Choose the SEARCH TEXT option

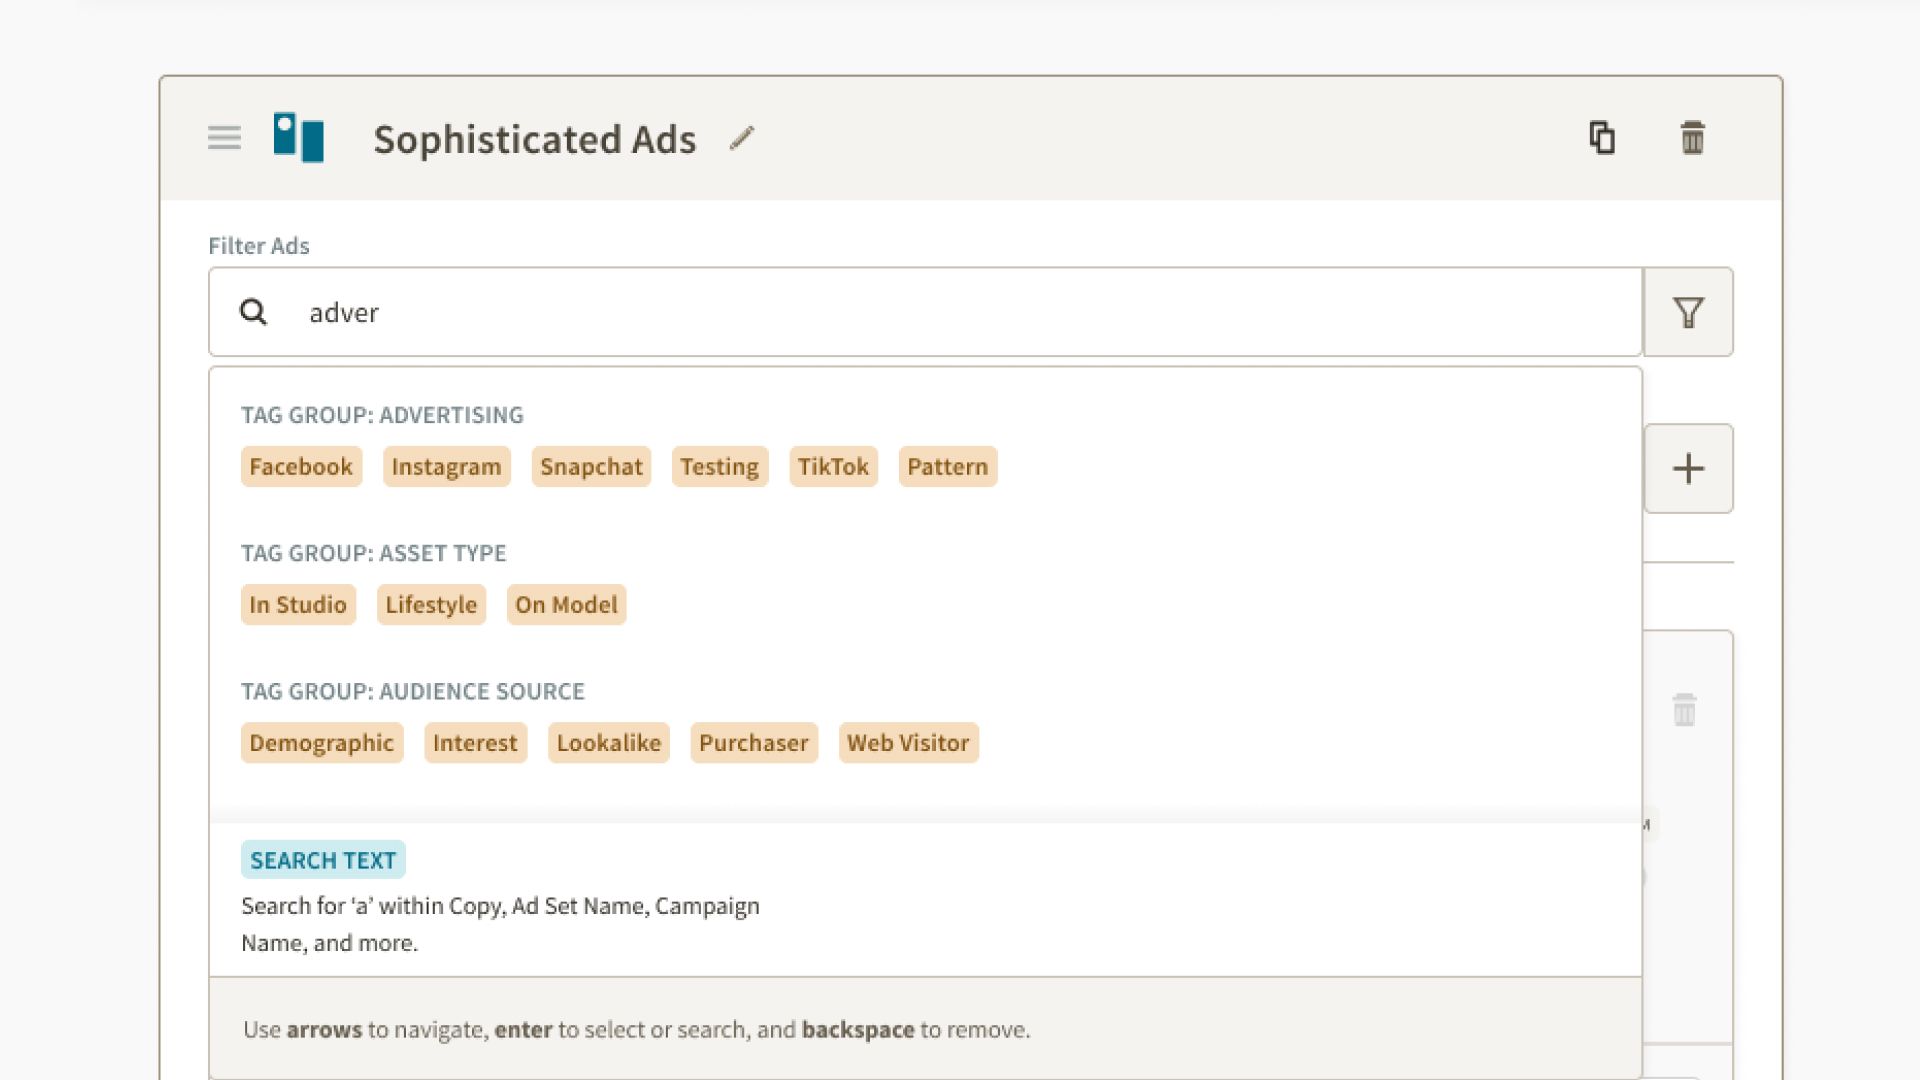click(x=323, y=860)
